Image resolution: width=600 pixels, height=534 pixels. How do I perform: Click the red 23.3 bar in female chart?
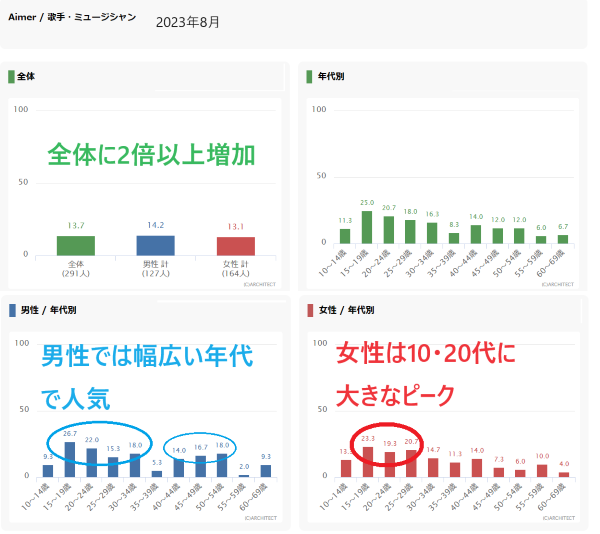click(x=367, y=462)
